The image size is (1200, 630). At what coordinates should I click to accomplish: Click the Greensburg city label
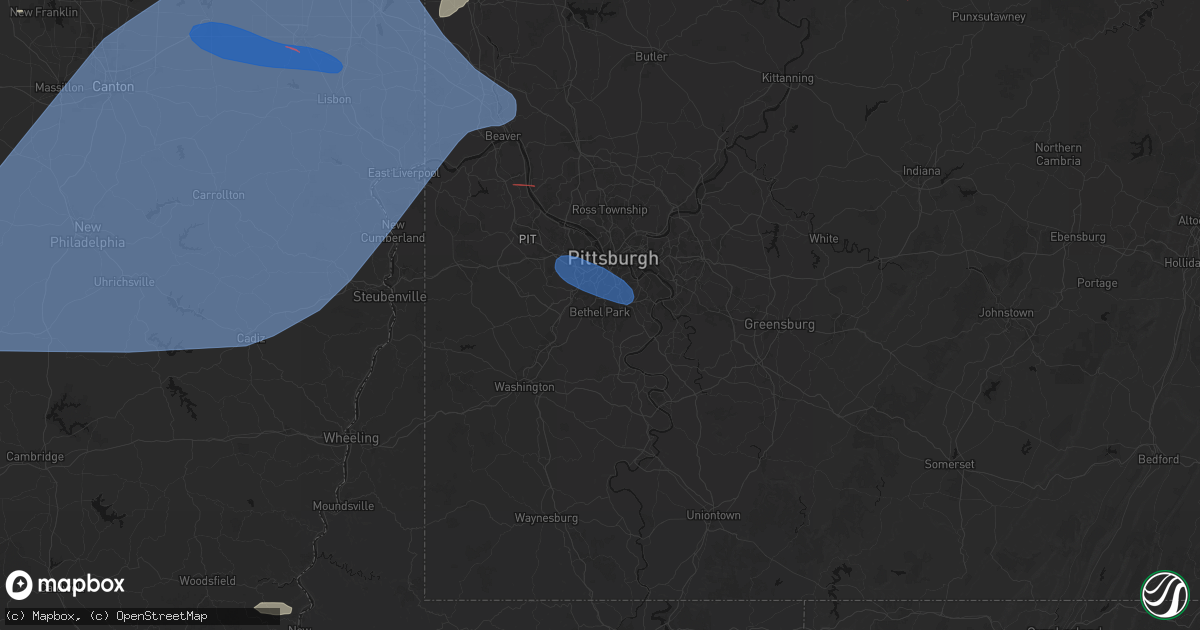pos(780,325)
